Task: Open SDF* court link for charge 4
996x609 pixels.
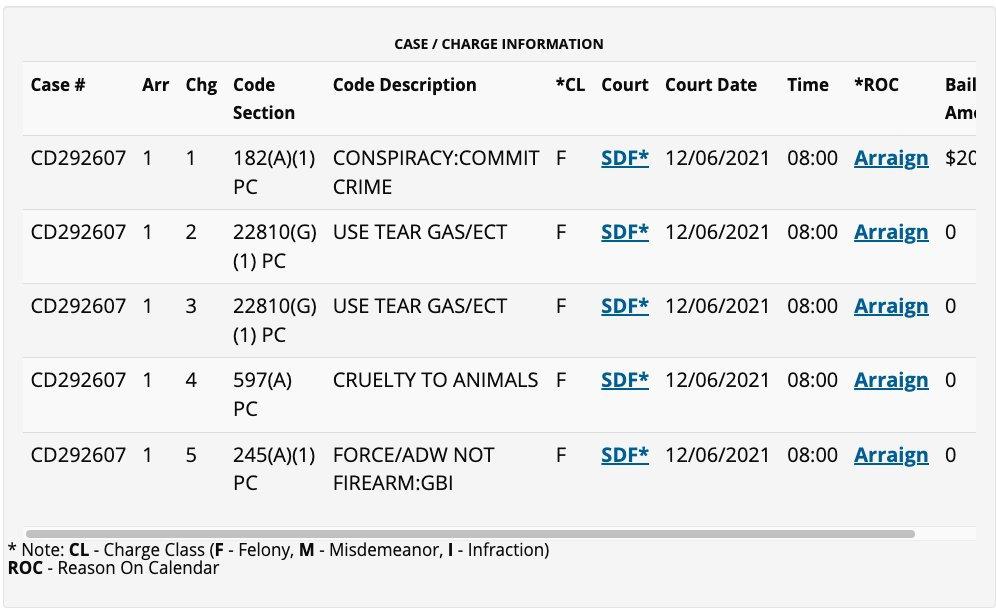Action: [624, 380]
